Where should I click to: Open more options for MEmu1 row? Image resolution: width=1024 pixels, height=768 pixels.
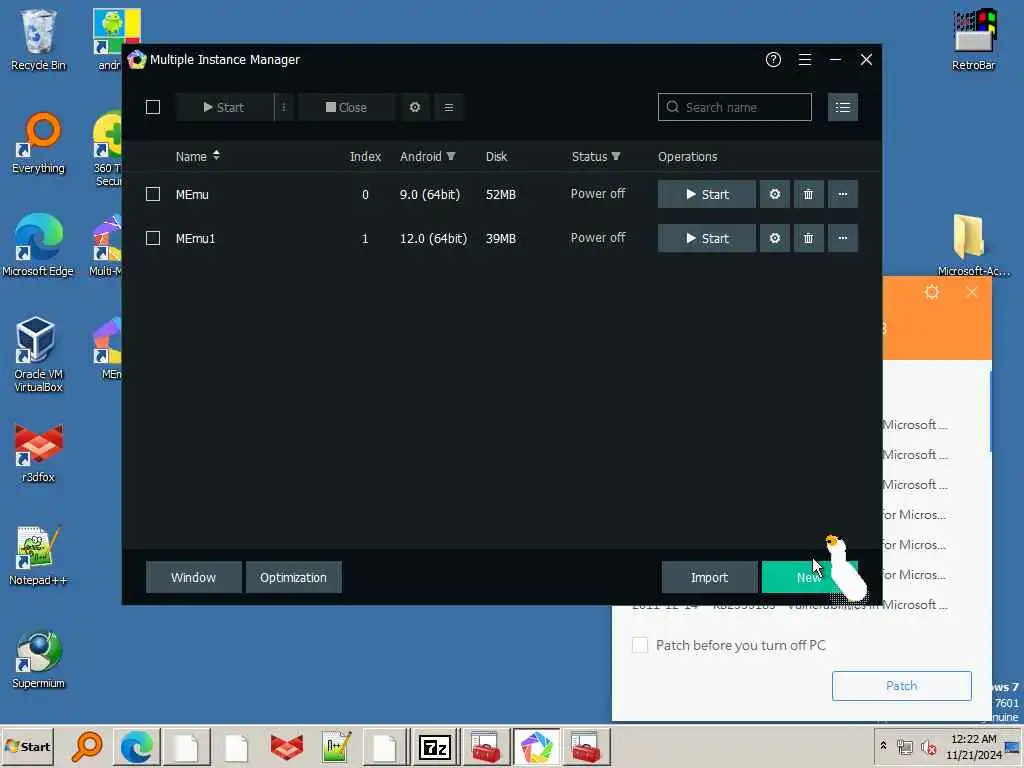tap(842, 238)
